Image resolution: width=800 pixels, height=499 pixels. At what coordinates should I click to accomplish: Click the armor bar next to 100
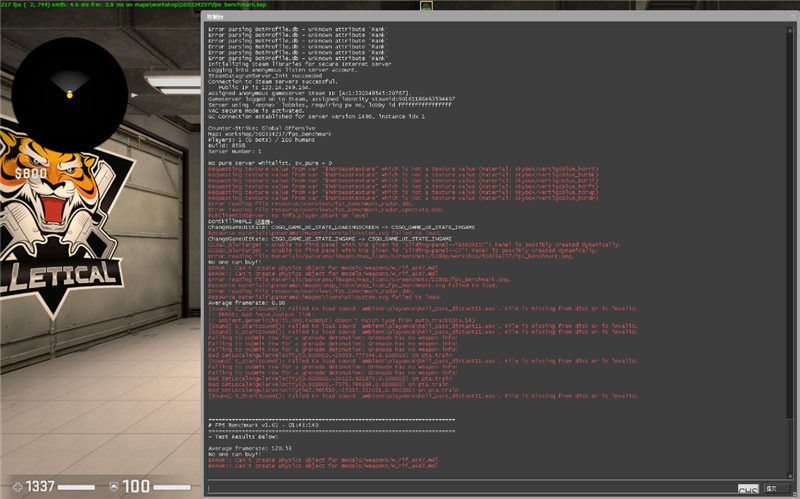(x=172, y=487)
